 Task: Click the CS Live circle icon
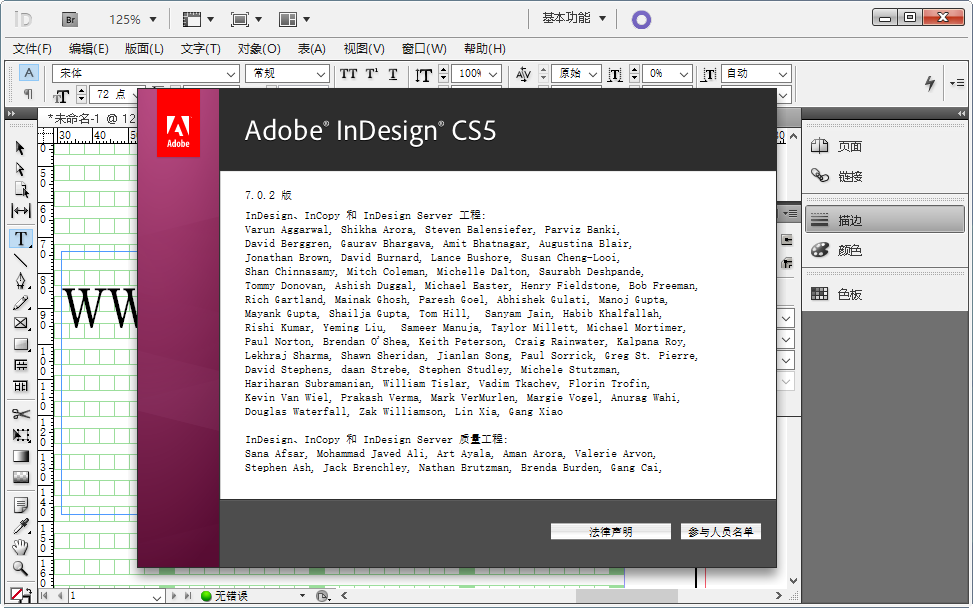pyautogui.click(x=641, y=20)
